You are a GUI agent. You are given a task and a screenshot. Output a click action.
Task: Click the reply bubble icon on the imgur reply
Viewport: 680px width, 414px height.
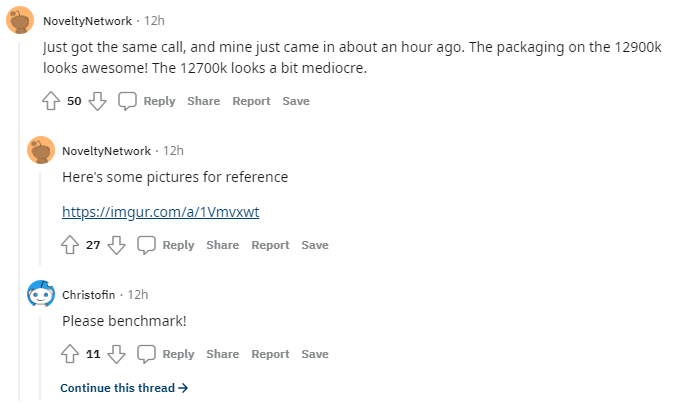click(x=146, y=245)
